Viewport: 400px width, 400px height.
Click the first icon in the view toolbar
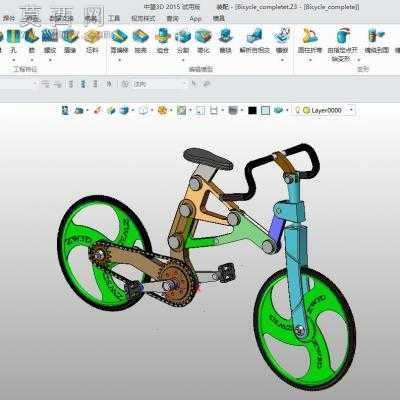(x=65, y=110)
